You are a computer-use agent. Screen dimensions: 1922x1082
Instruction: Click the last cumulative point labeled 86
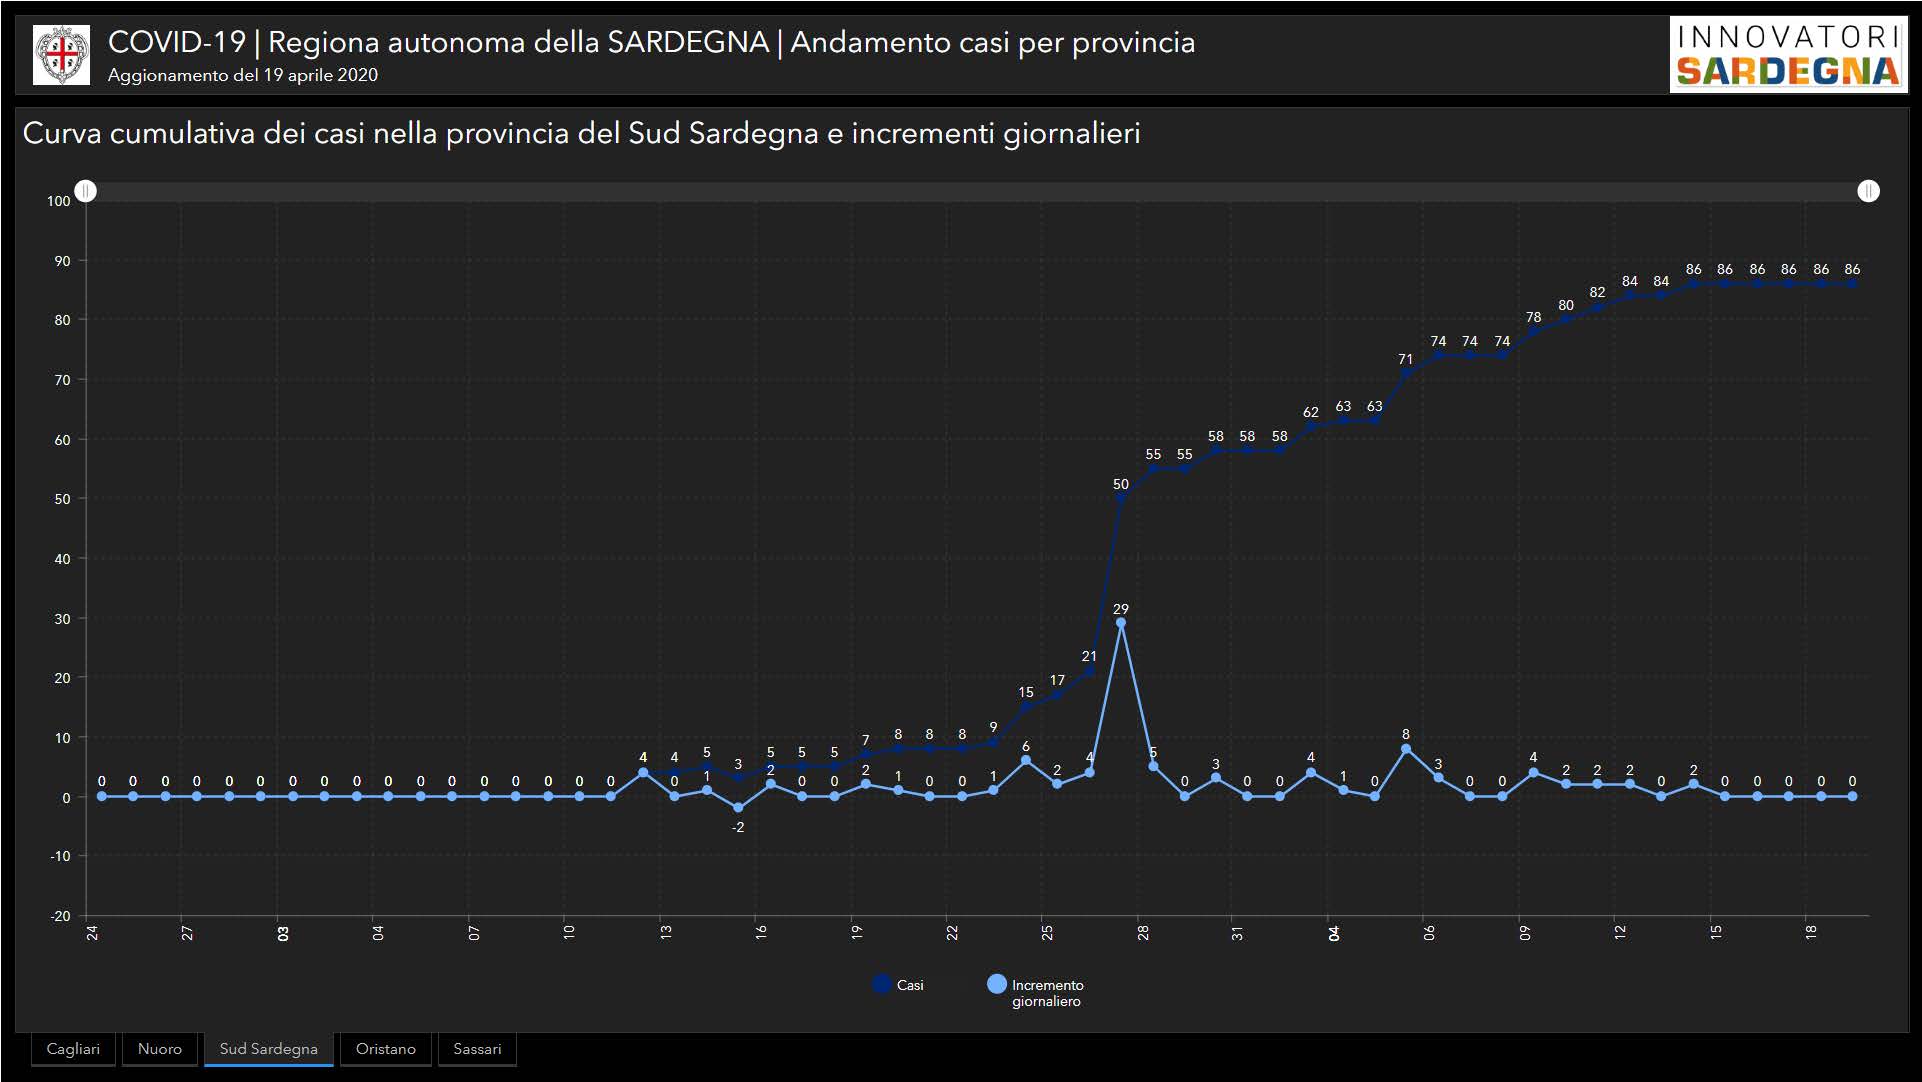point(1852,284)
